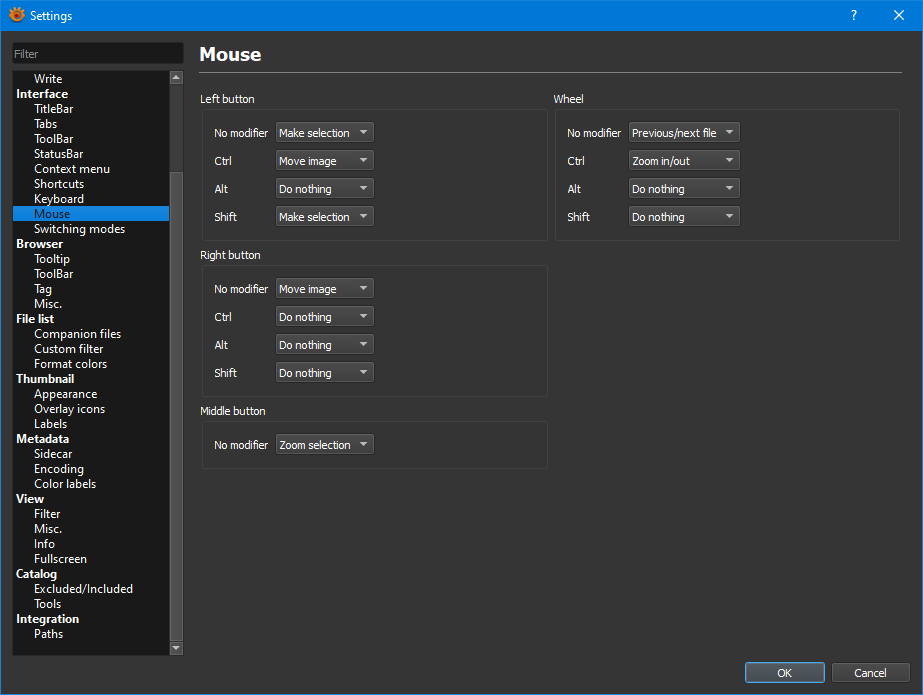Viewport: 923px width, 695px height.
Task: Open Format colors under File list
Action: point(70,364)
